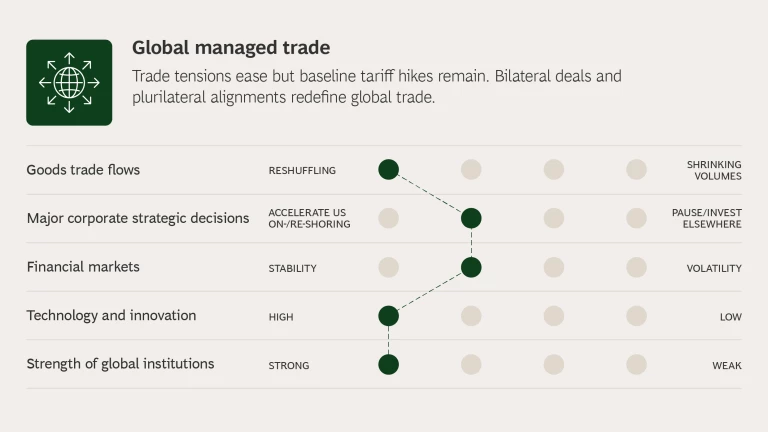This screenshot has height=432, width=768.
Task: Select filled first dot in Technology and innovation row
Action: (x=389, y=316)
